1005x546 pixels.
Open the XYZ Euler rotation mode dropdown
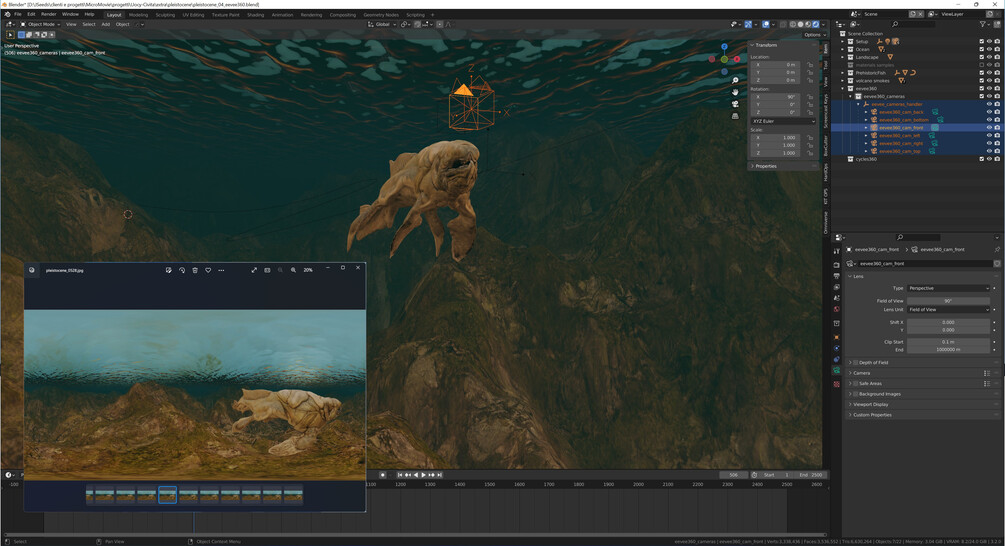pos(783,121)
